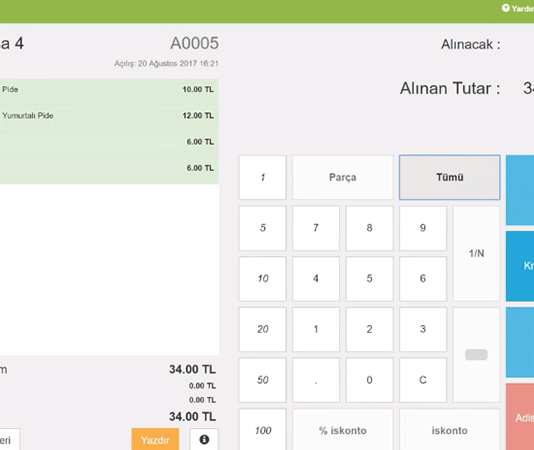Tap the number 9 key
The height and width of the screenshot is (450, 534).
423,228
